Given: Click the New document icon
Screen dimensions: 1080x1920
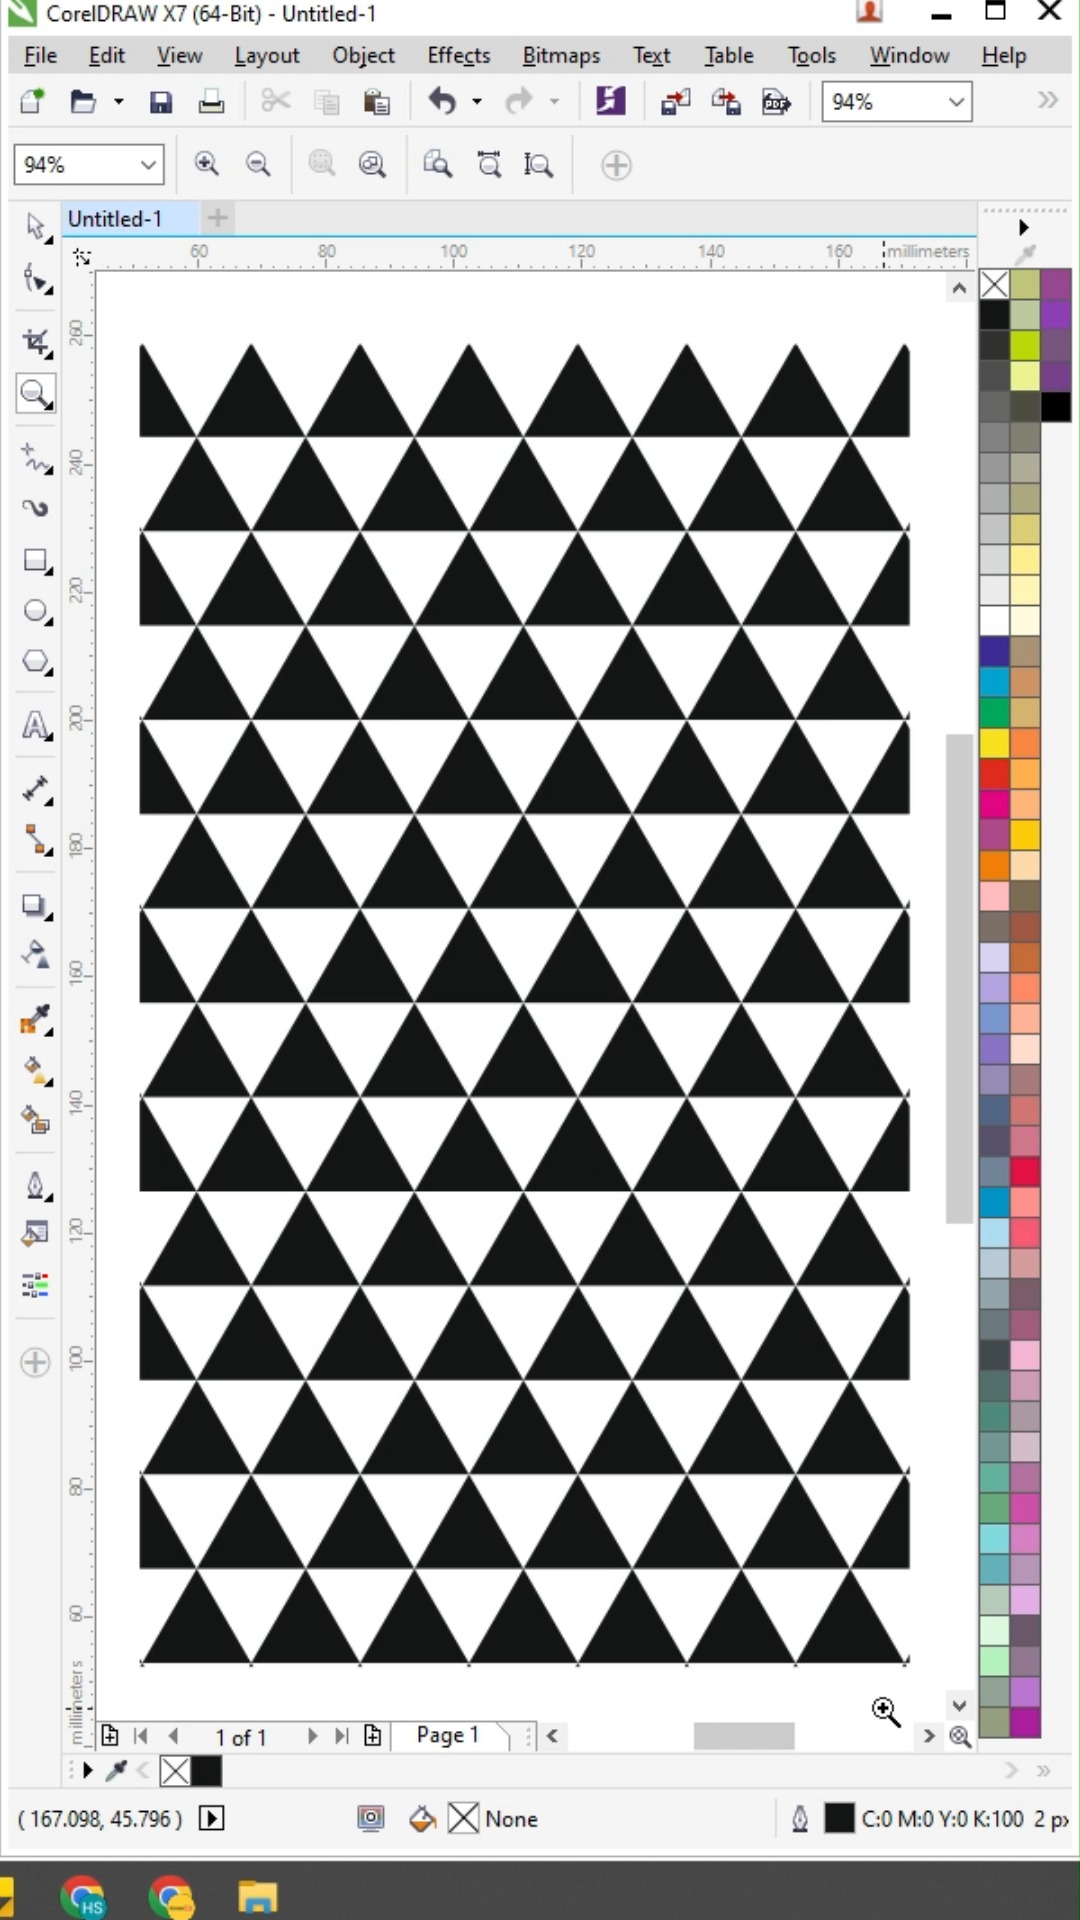Looking at the screenshot, I should click(x=32, y=102).
